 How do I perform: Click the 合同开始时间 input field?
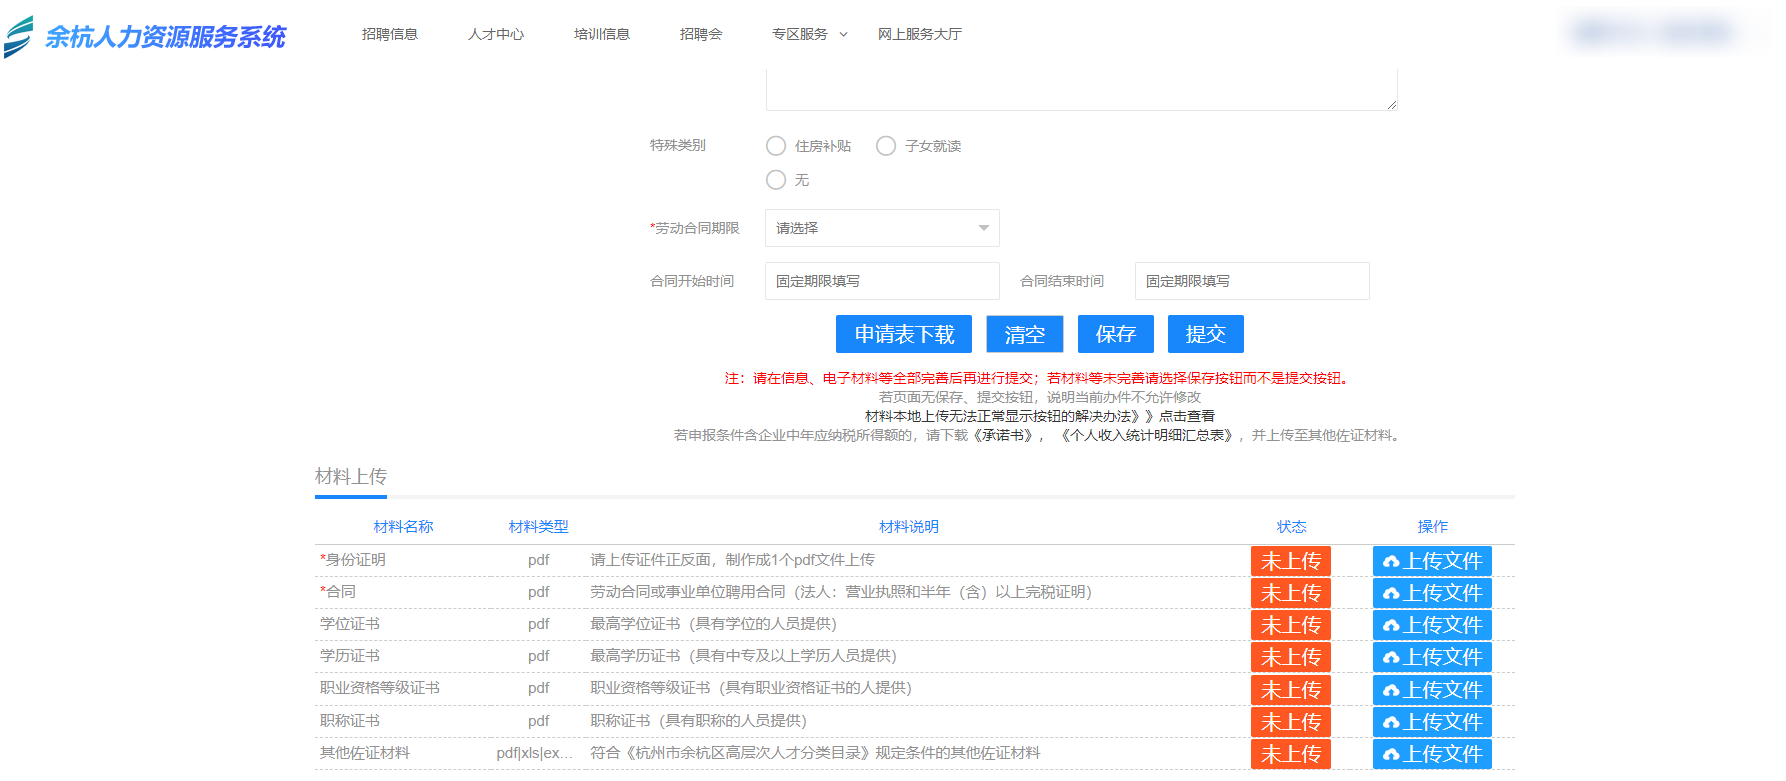click(x=881, y=281)
